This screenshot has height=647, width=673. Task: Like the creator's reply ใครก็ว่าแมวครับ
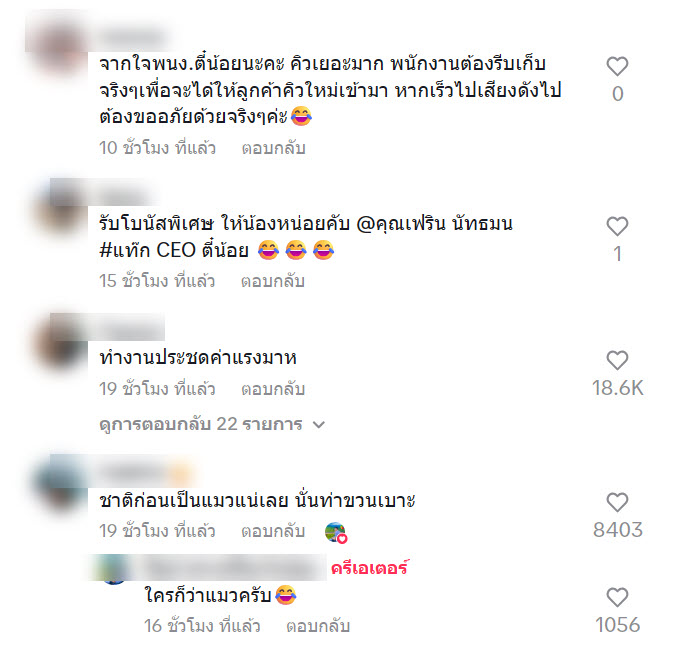(x=617, y=598)
